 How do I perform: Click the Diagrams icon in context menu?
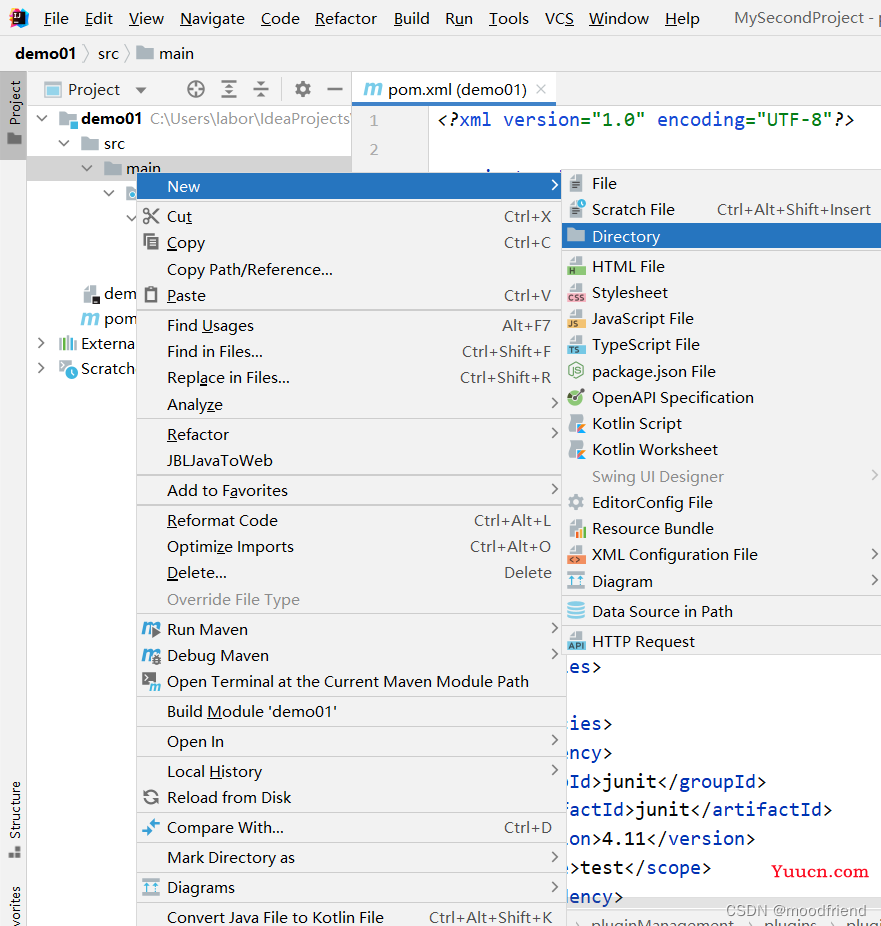pyautogui.click(x=151, y=887)
